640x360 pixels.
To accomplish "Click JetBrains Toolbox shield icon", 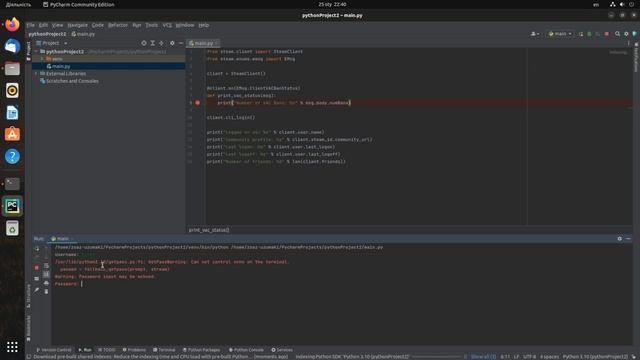I will pos(635,34).
